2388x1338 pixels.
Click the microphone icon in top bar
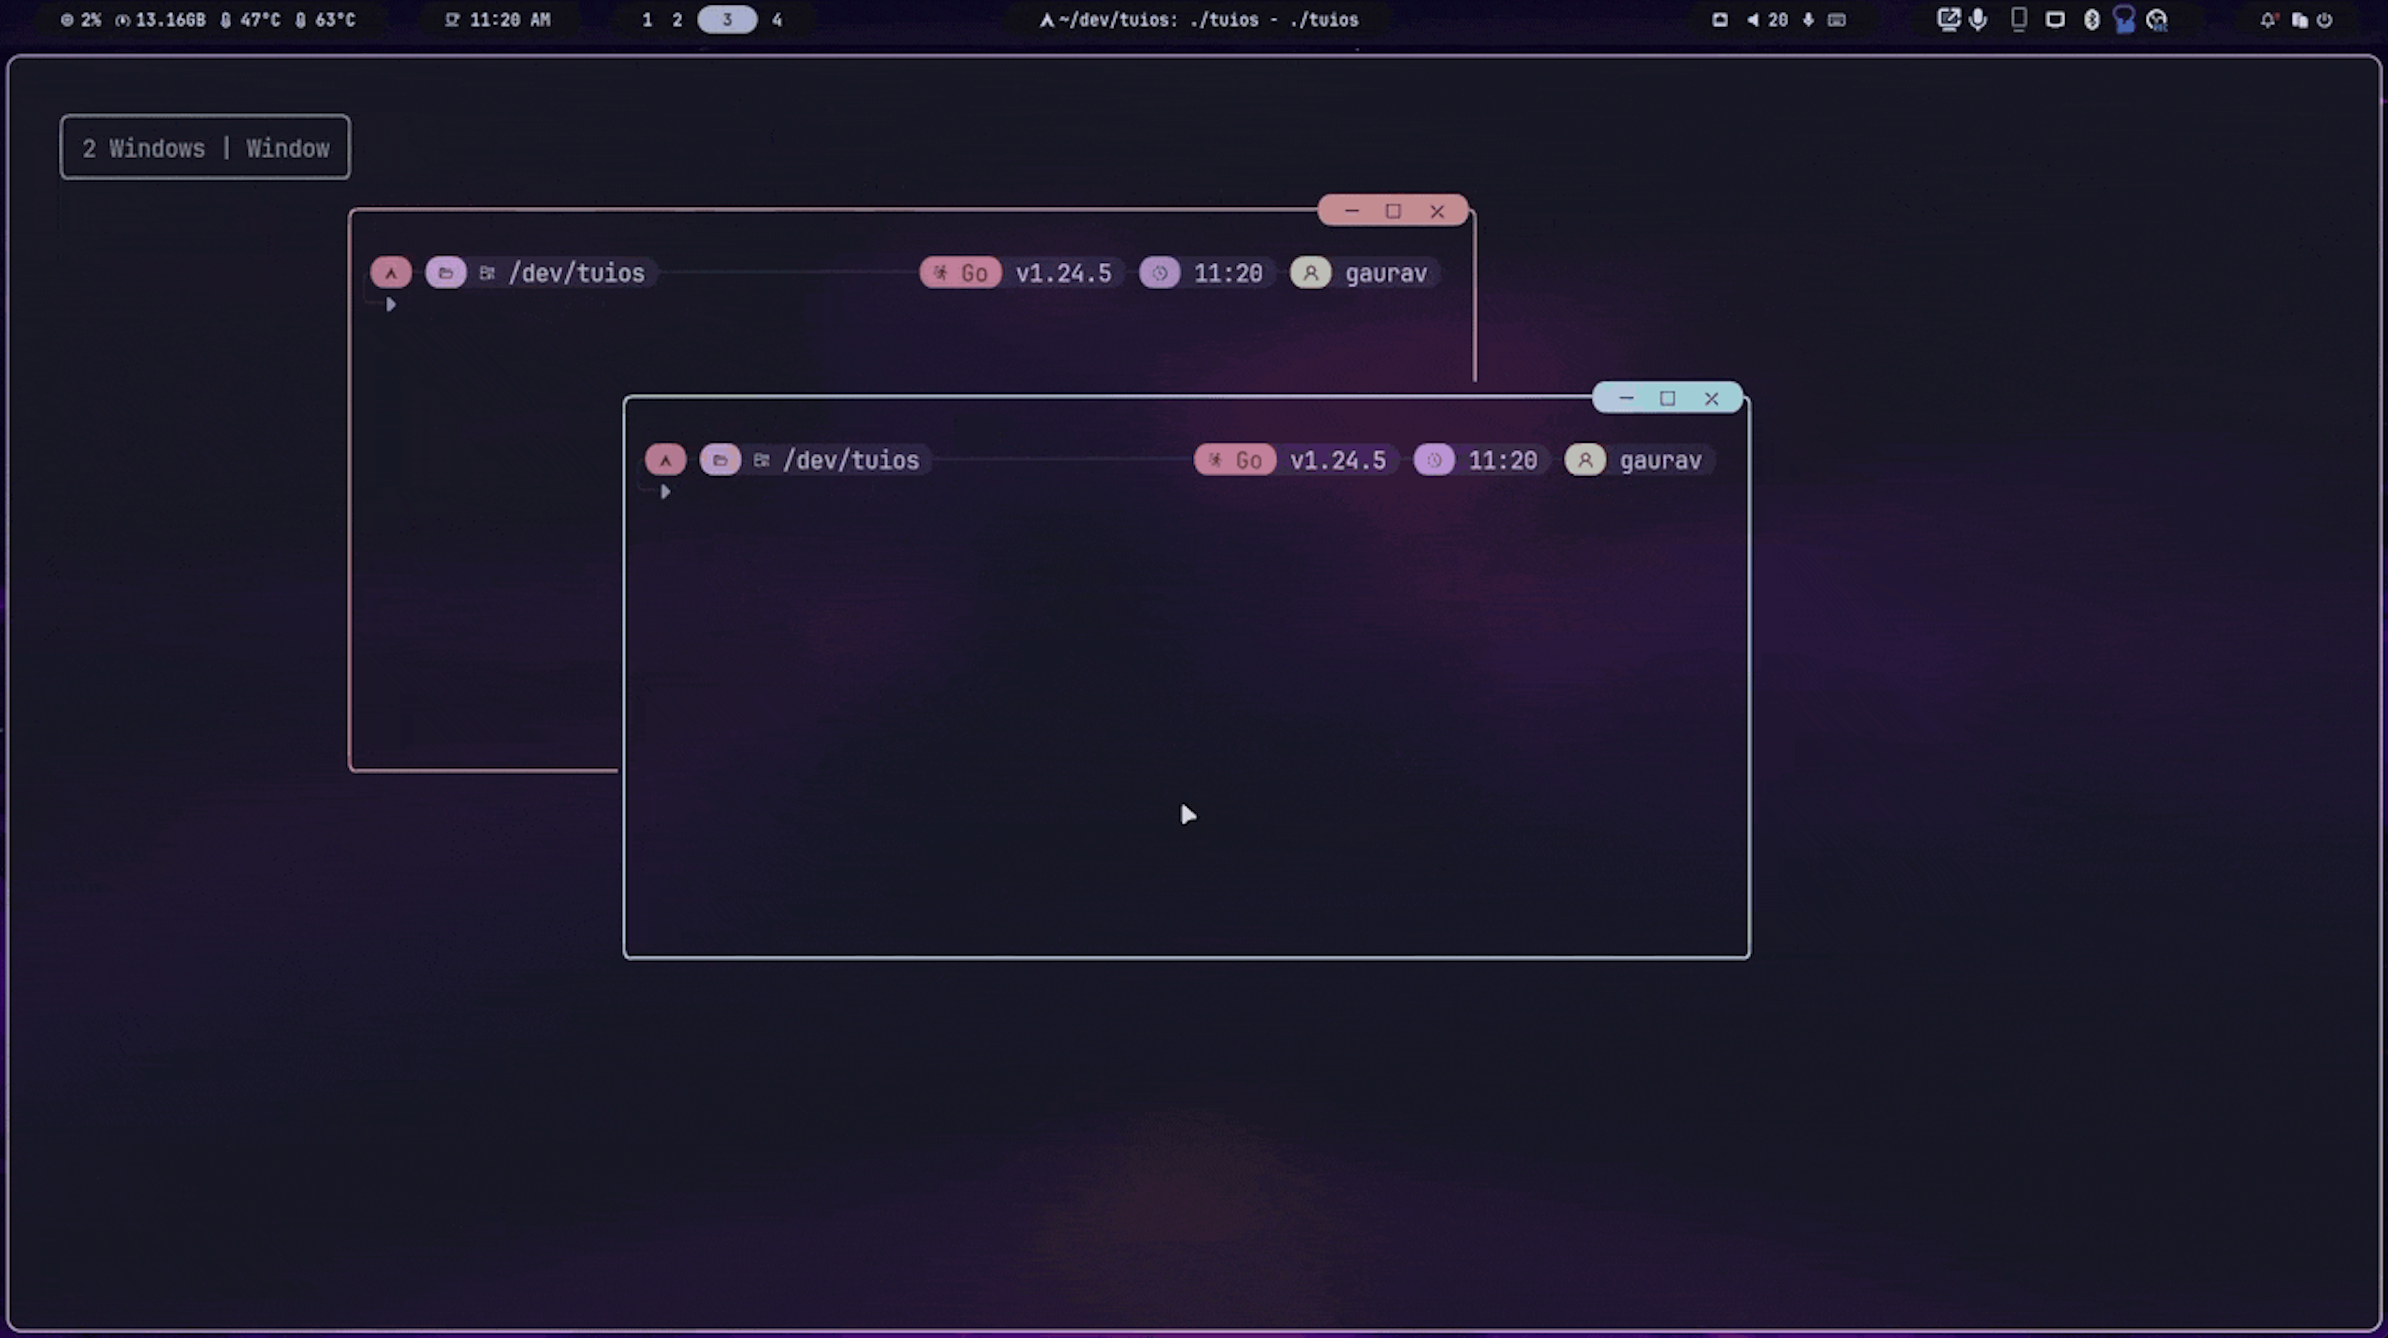tap(1978, 19)
